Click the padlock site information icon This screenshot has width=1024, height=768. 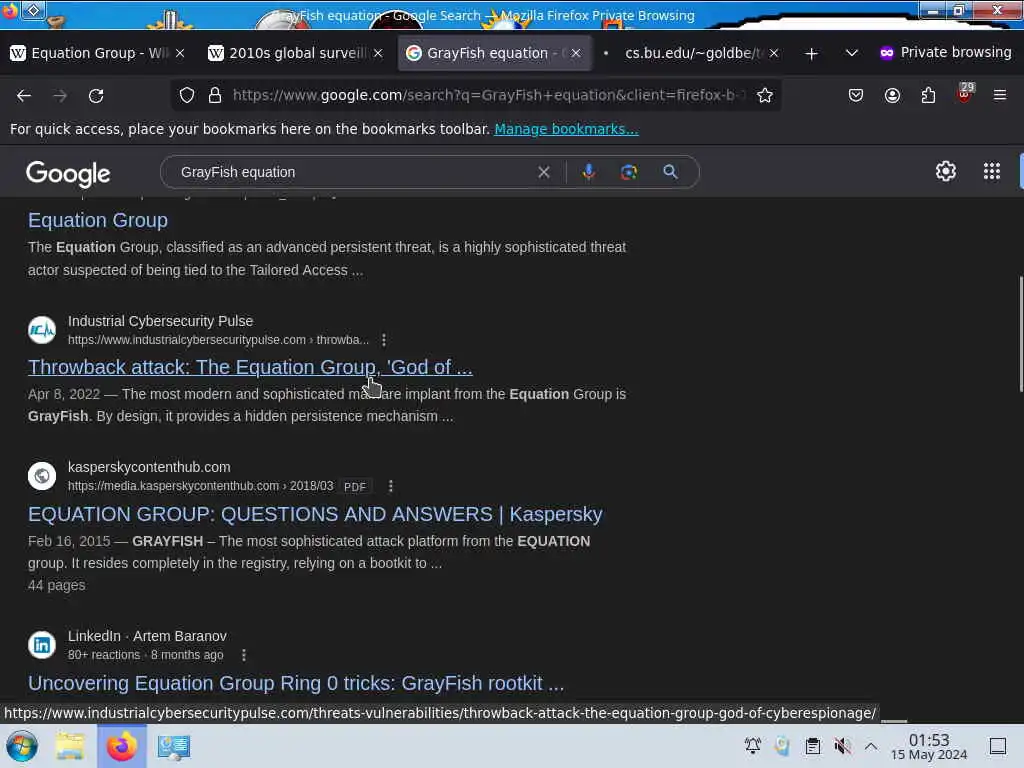pos(215,95)
